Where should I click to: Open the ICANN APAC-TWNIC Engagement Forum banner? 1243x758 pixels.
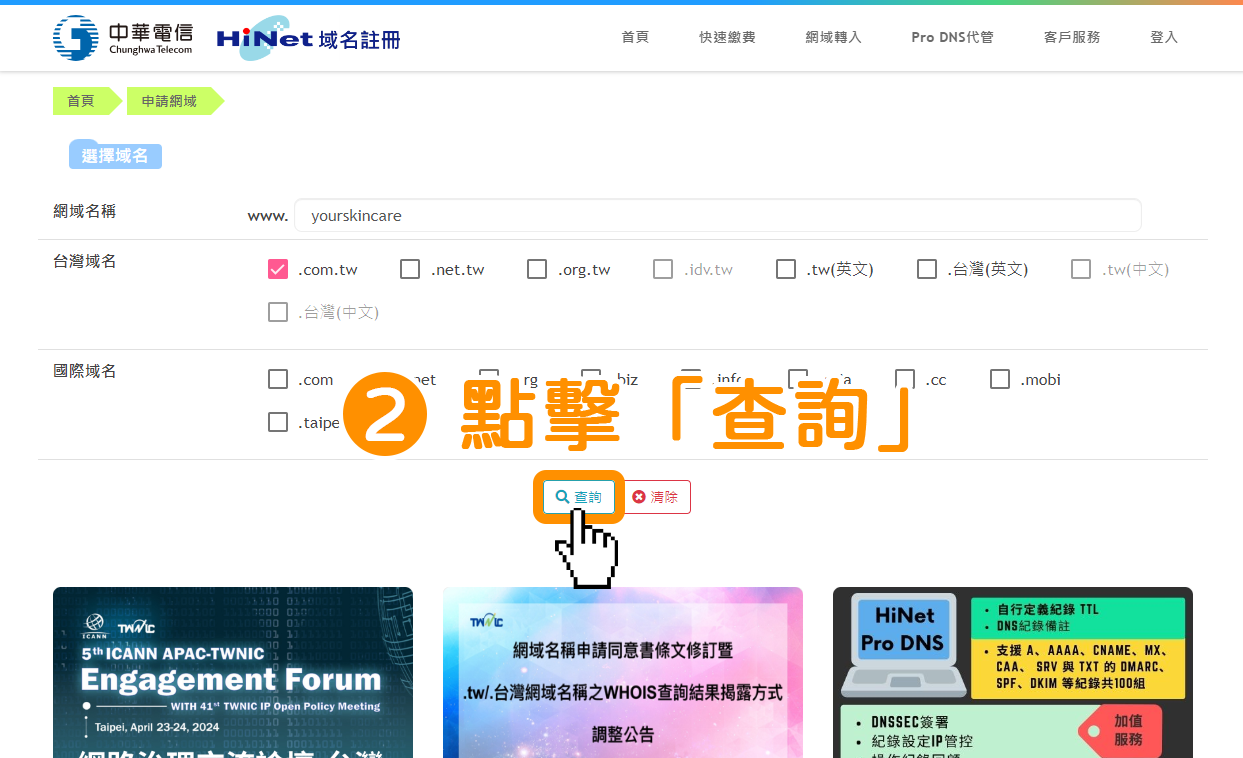233,672
